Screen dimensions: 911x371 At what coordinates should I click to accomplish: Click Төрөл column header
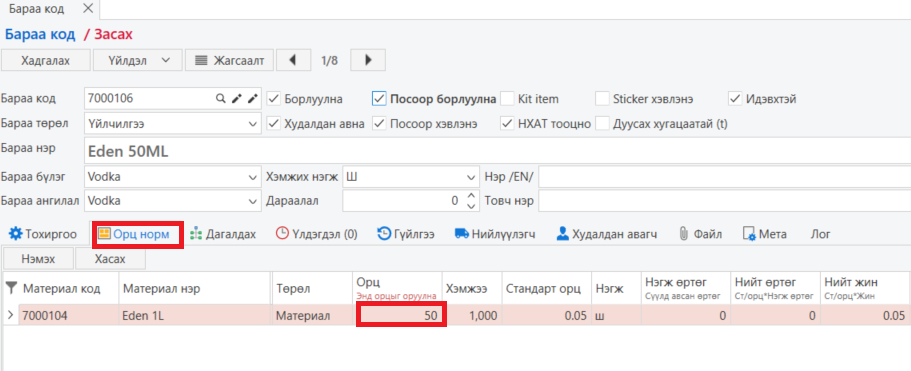[313, 288]
